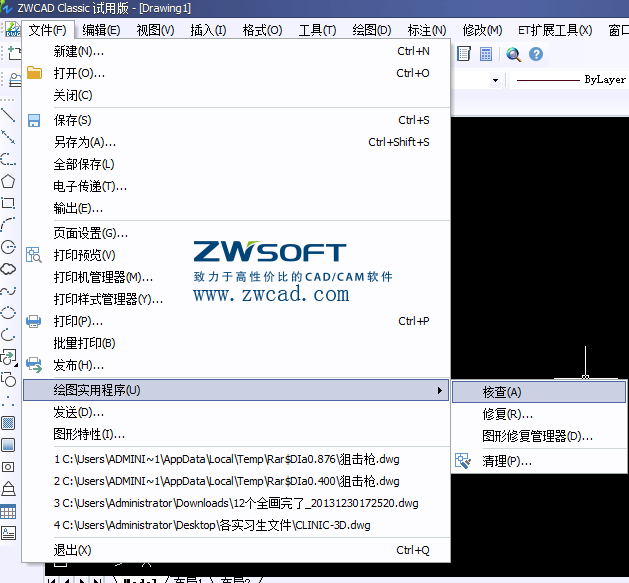Viewport: 629px width, 583px height.
Task: Open the recent file CLINIC-3D.dwg
Action: click(x=212, y=525)
